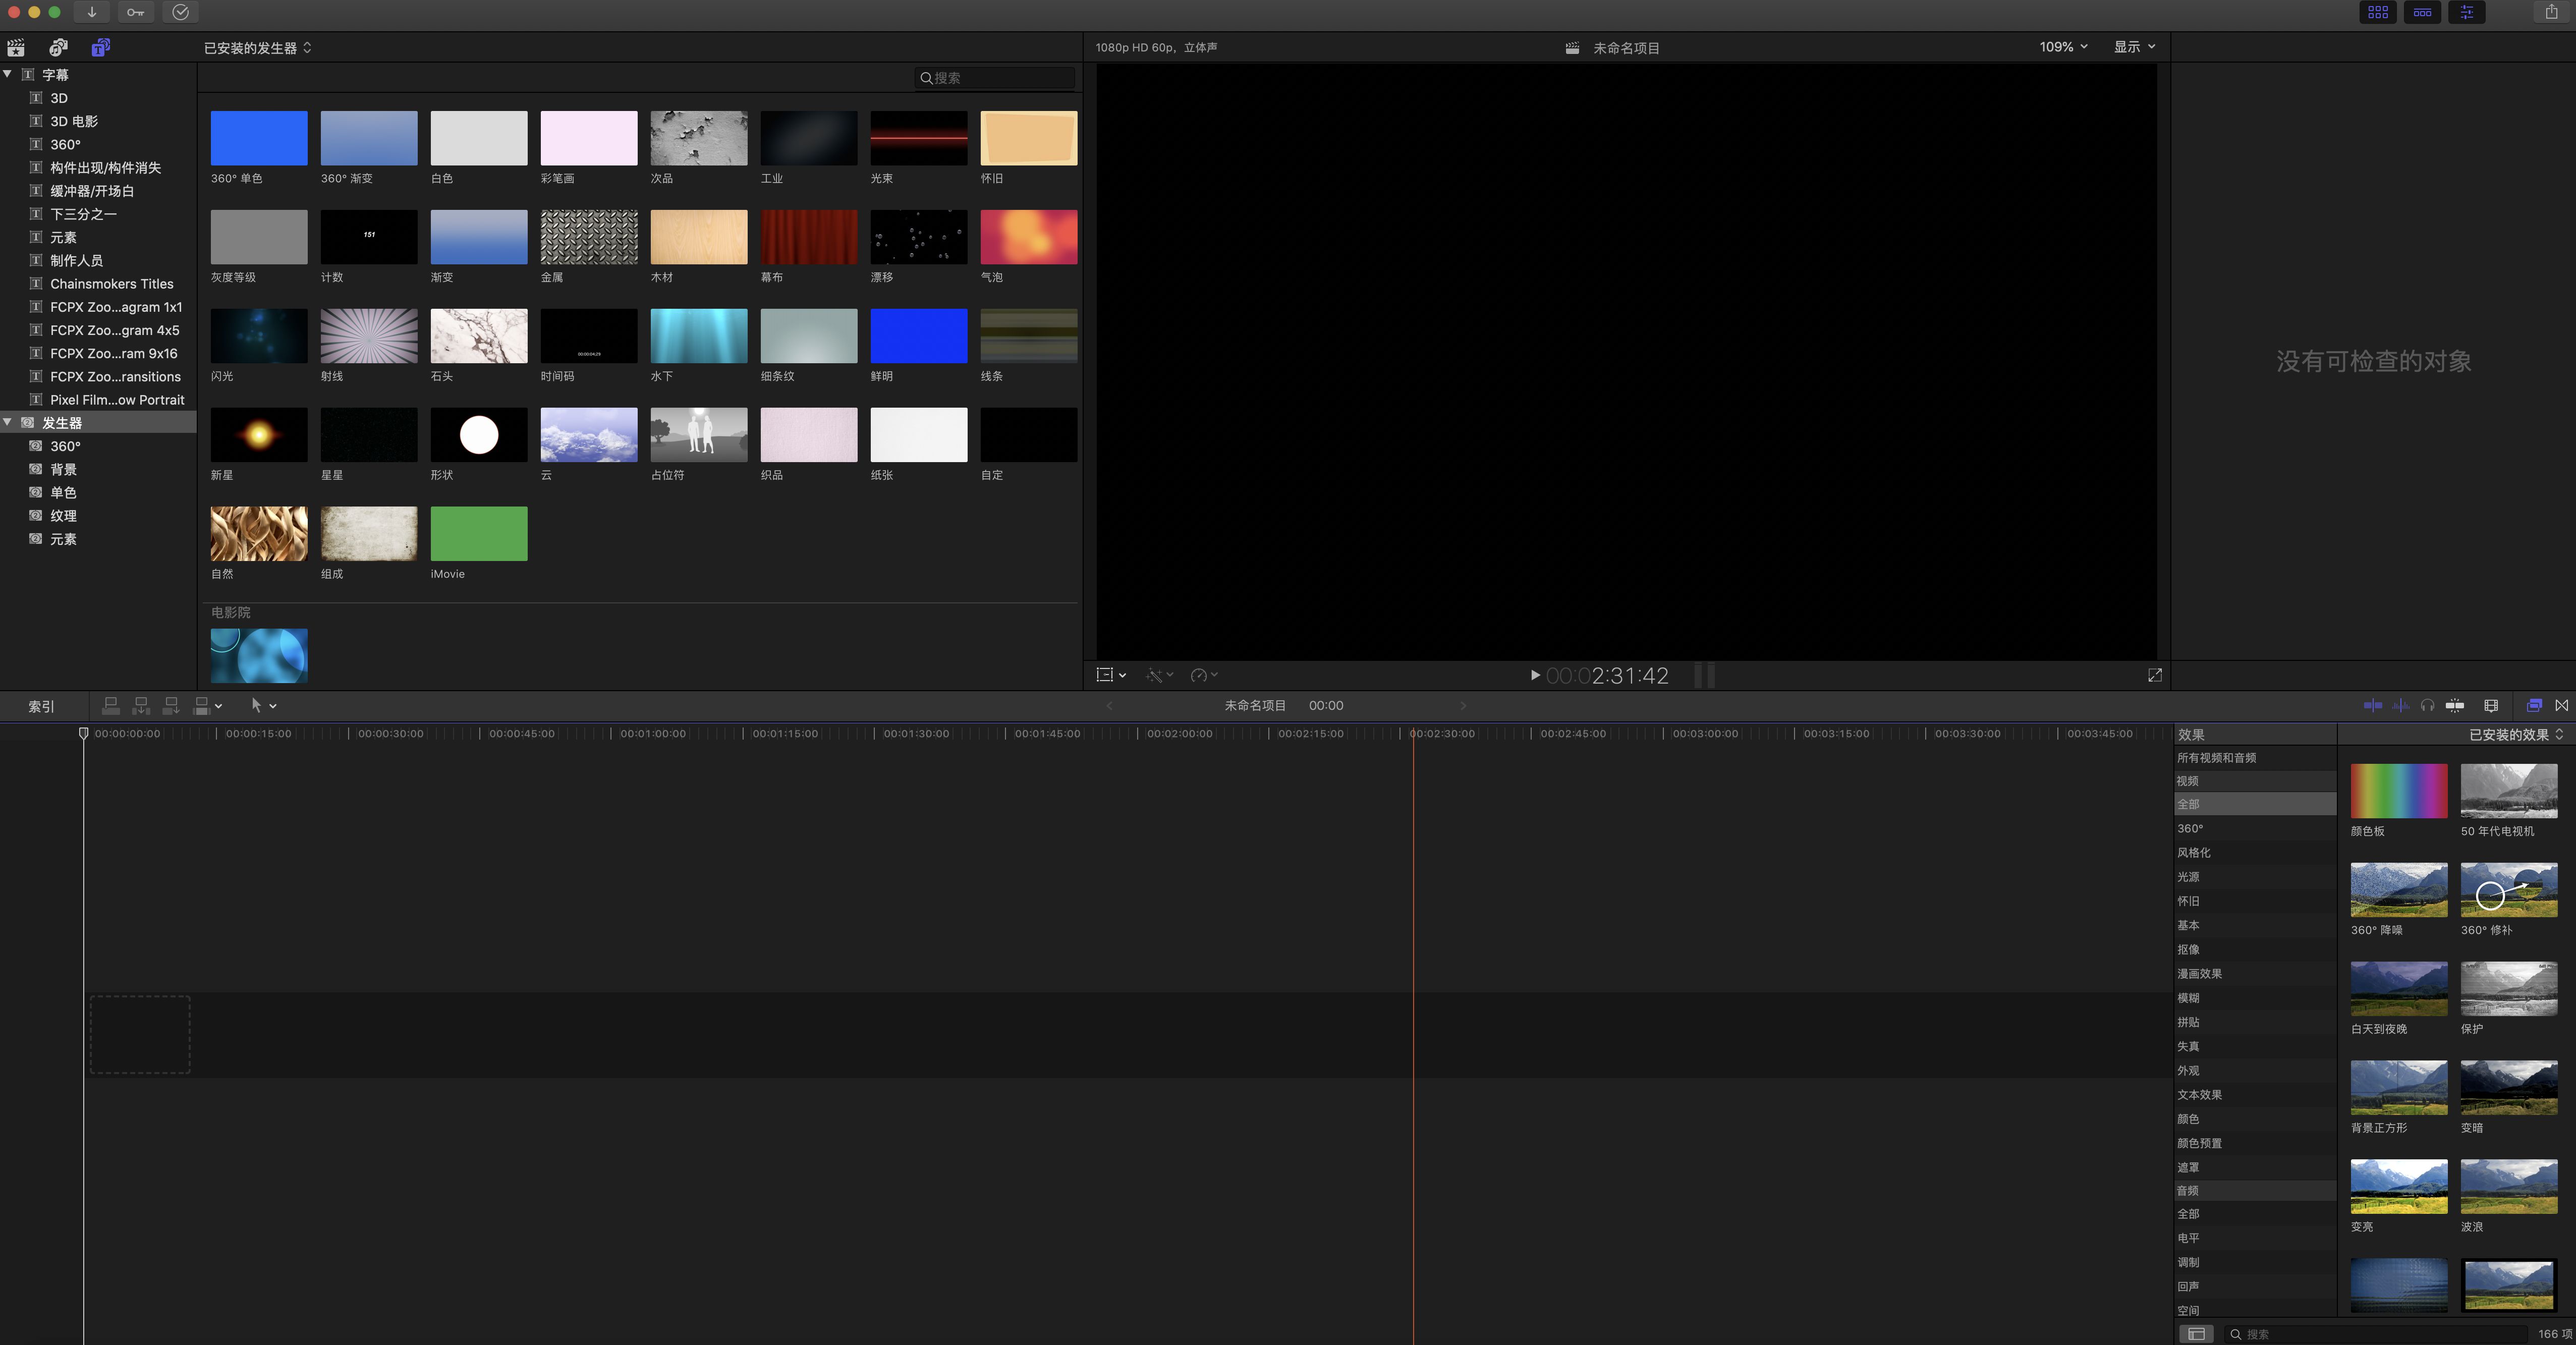Viewport: 2576px width, 1345px height.
Task: Open the 已安装的发生器 filter popup
Action: (x=258, y=48)
